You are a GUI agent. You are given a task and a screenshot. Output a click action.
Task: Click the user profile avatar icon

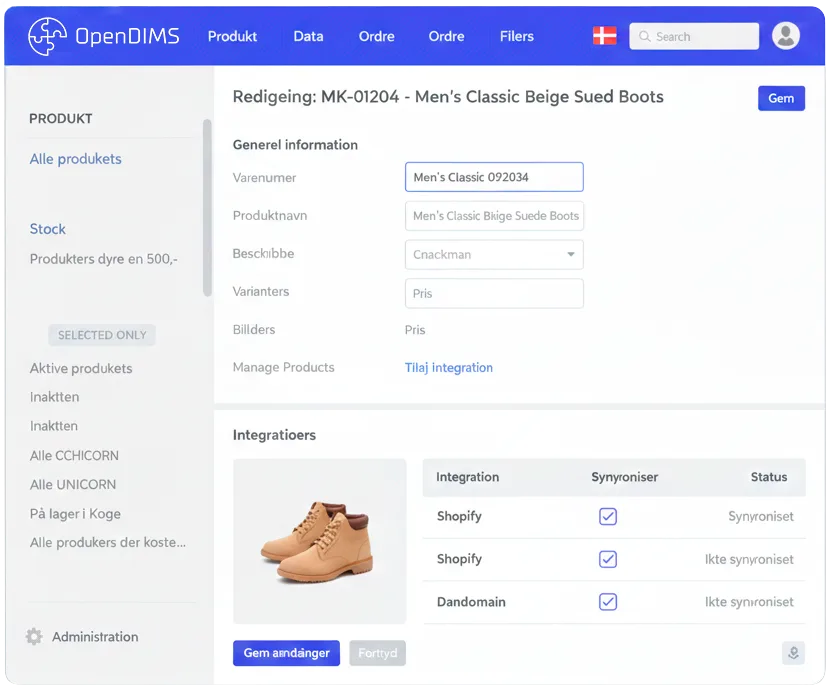click(x=786, y=37)
